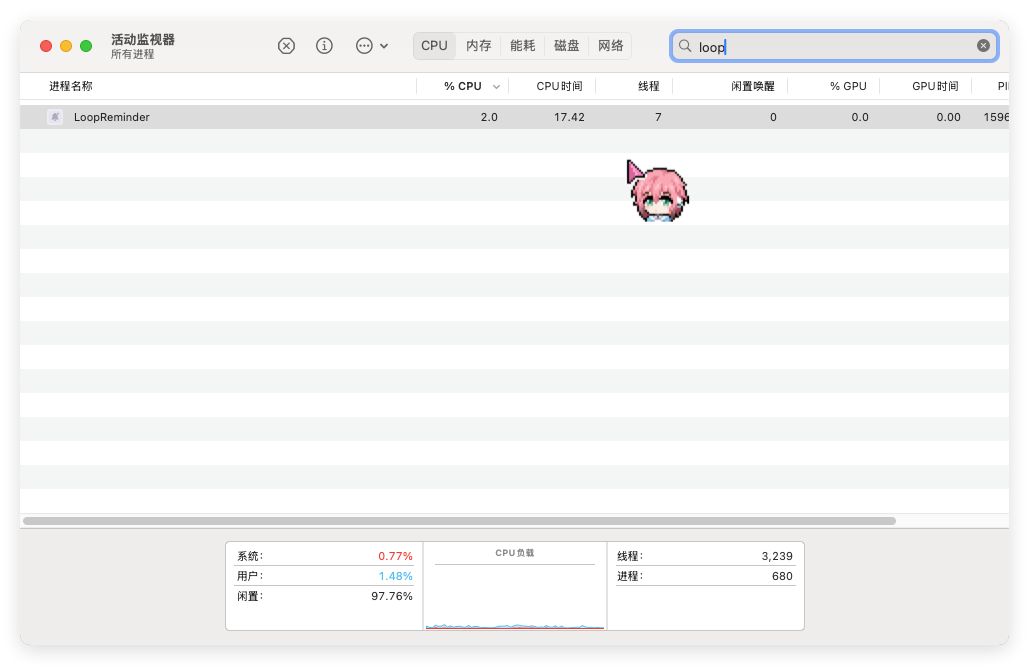Click the magnifying glass search icon
Image resolution: width=1029 pixels, height=665 pixels.
[685, 46]
